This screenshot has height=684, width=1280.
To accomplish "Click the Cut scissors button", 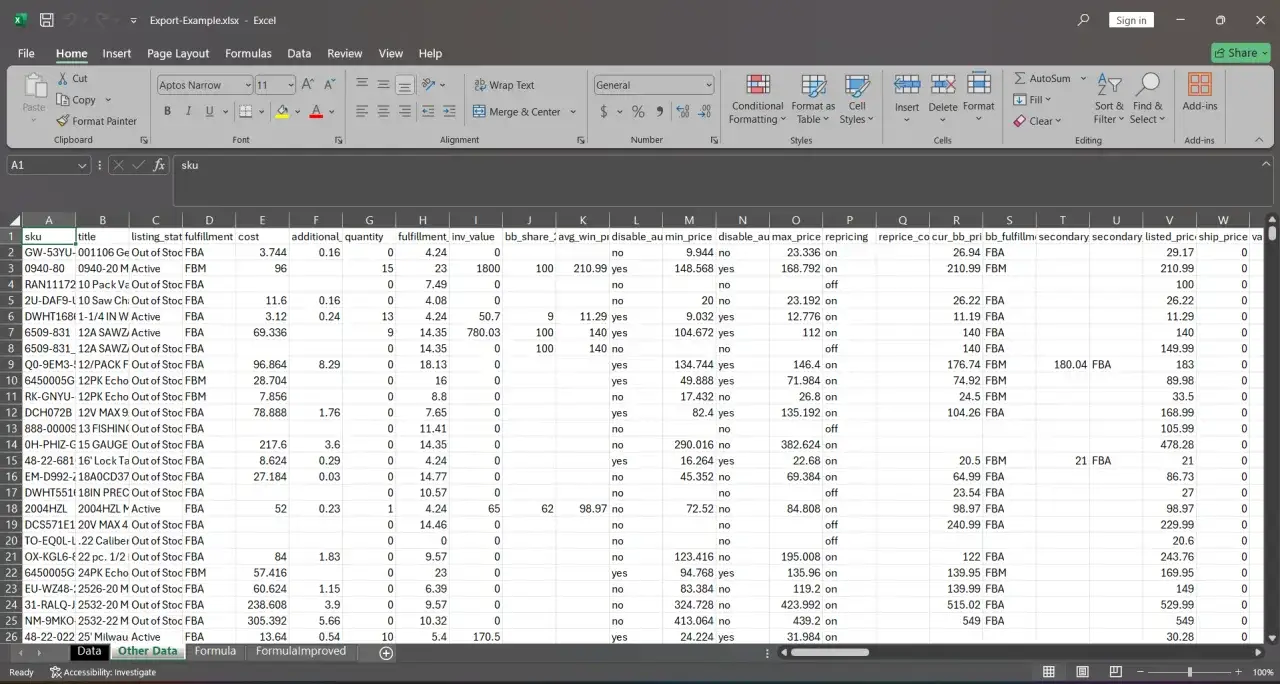I will 72,78.
